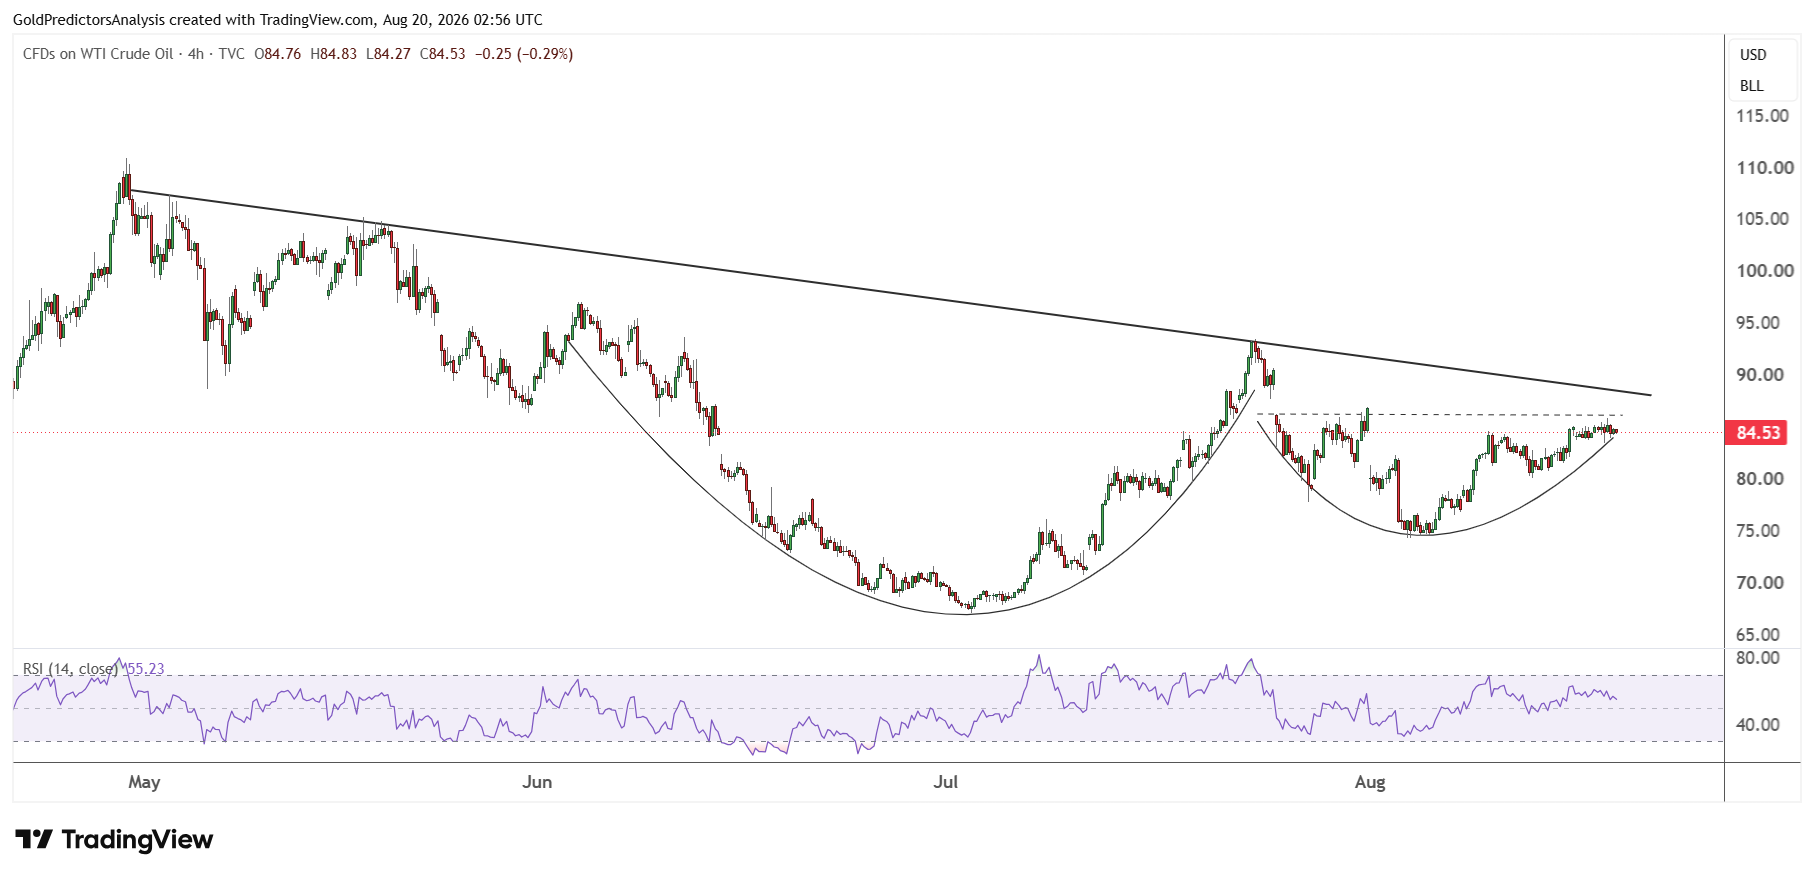Click the Jul label on time axis
Screen dimensions: 1814x877
coord(945,782)
